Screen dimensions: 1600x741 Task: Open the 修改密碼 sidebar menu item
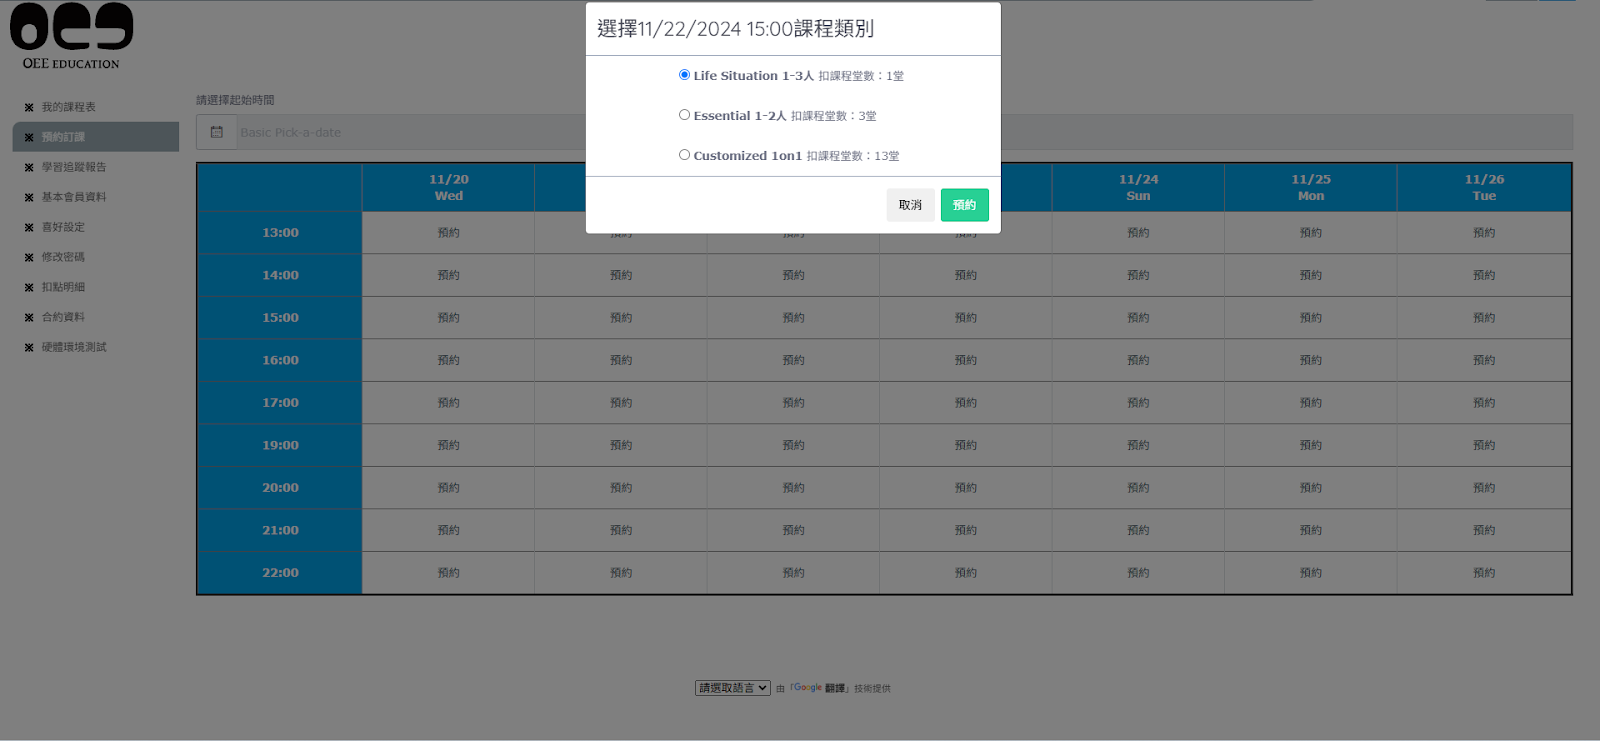point(96,257)
